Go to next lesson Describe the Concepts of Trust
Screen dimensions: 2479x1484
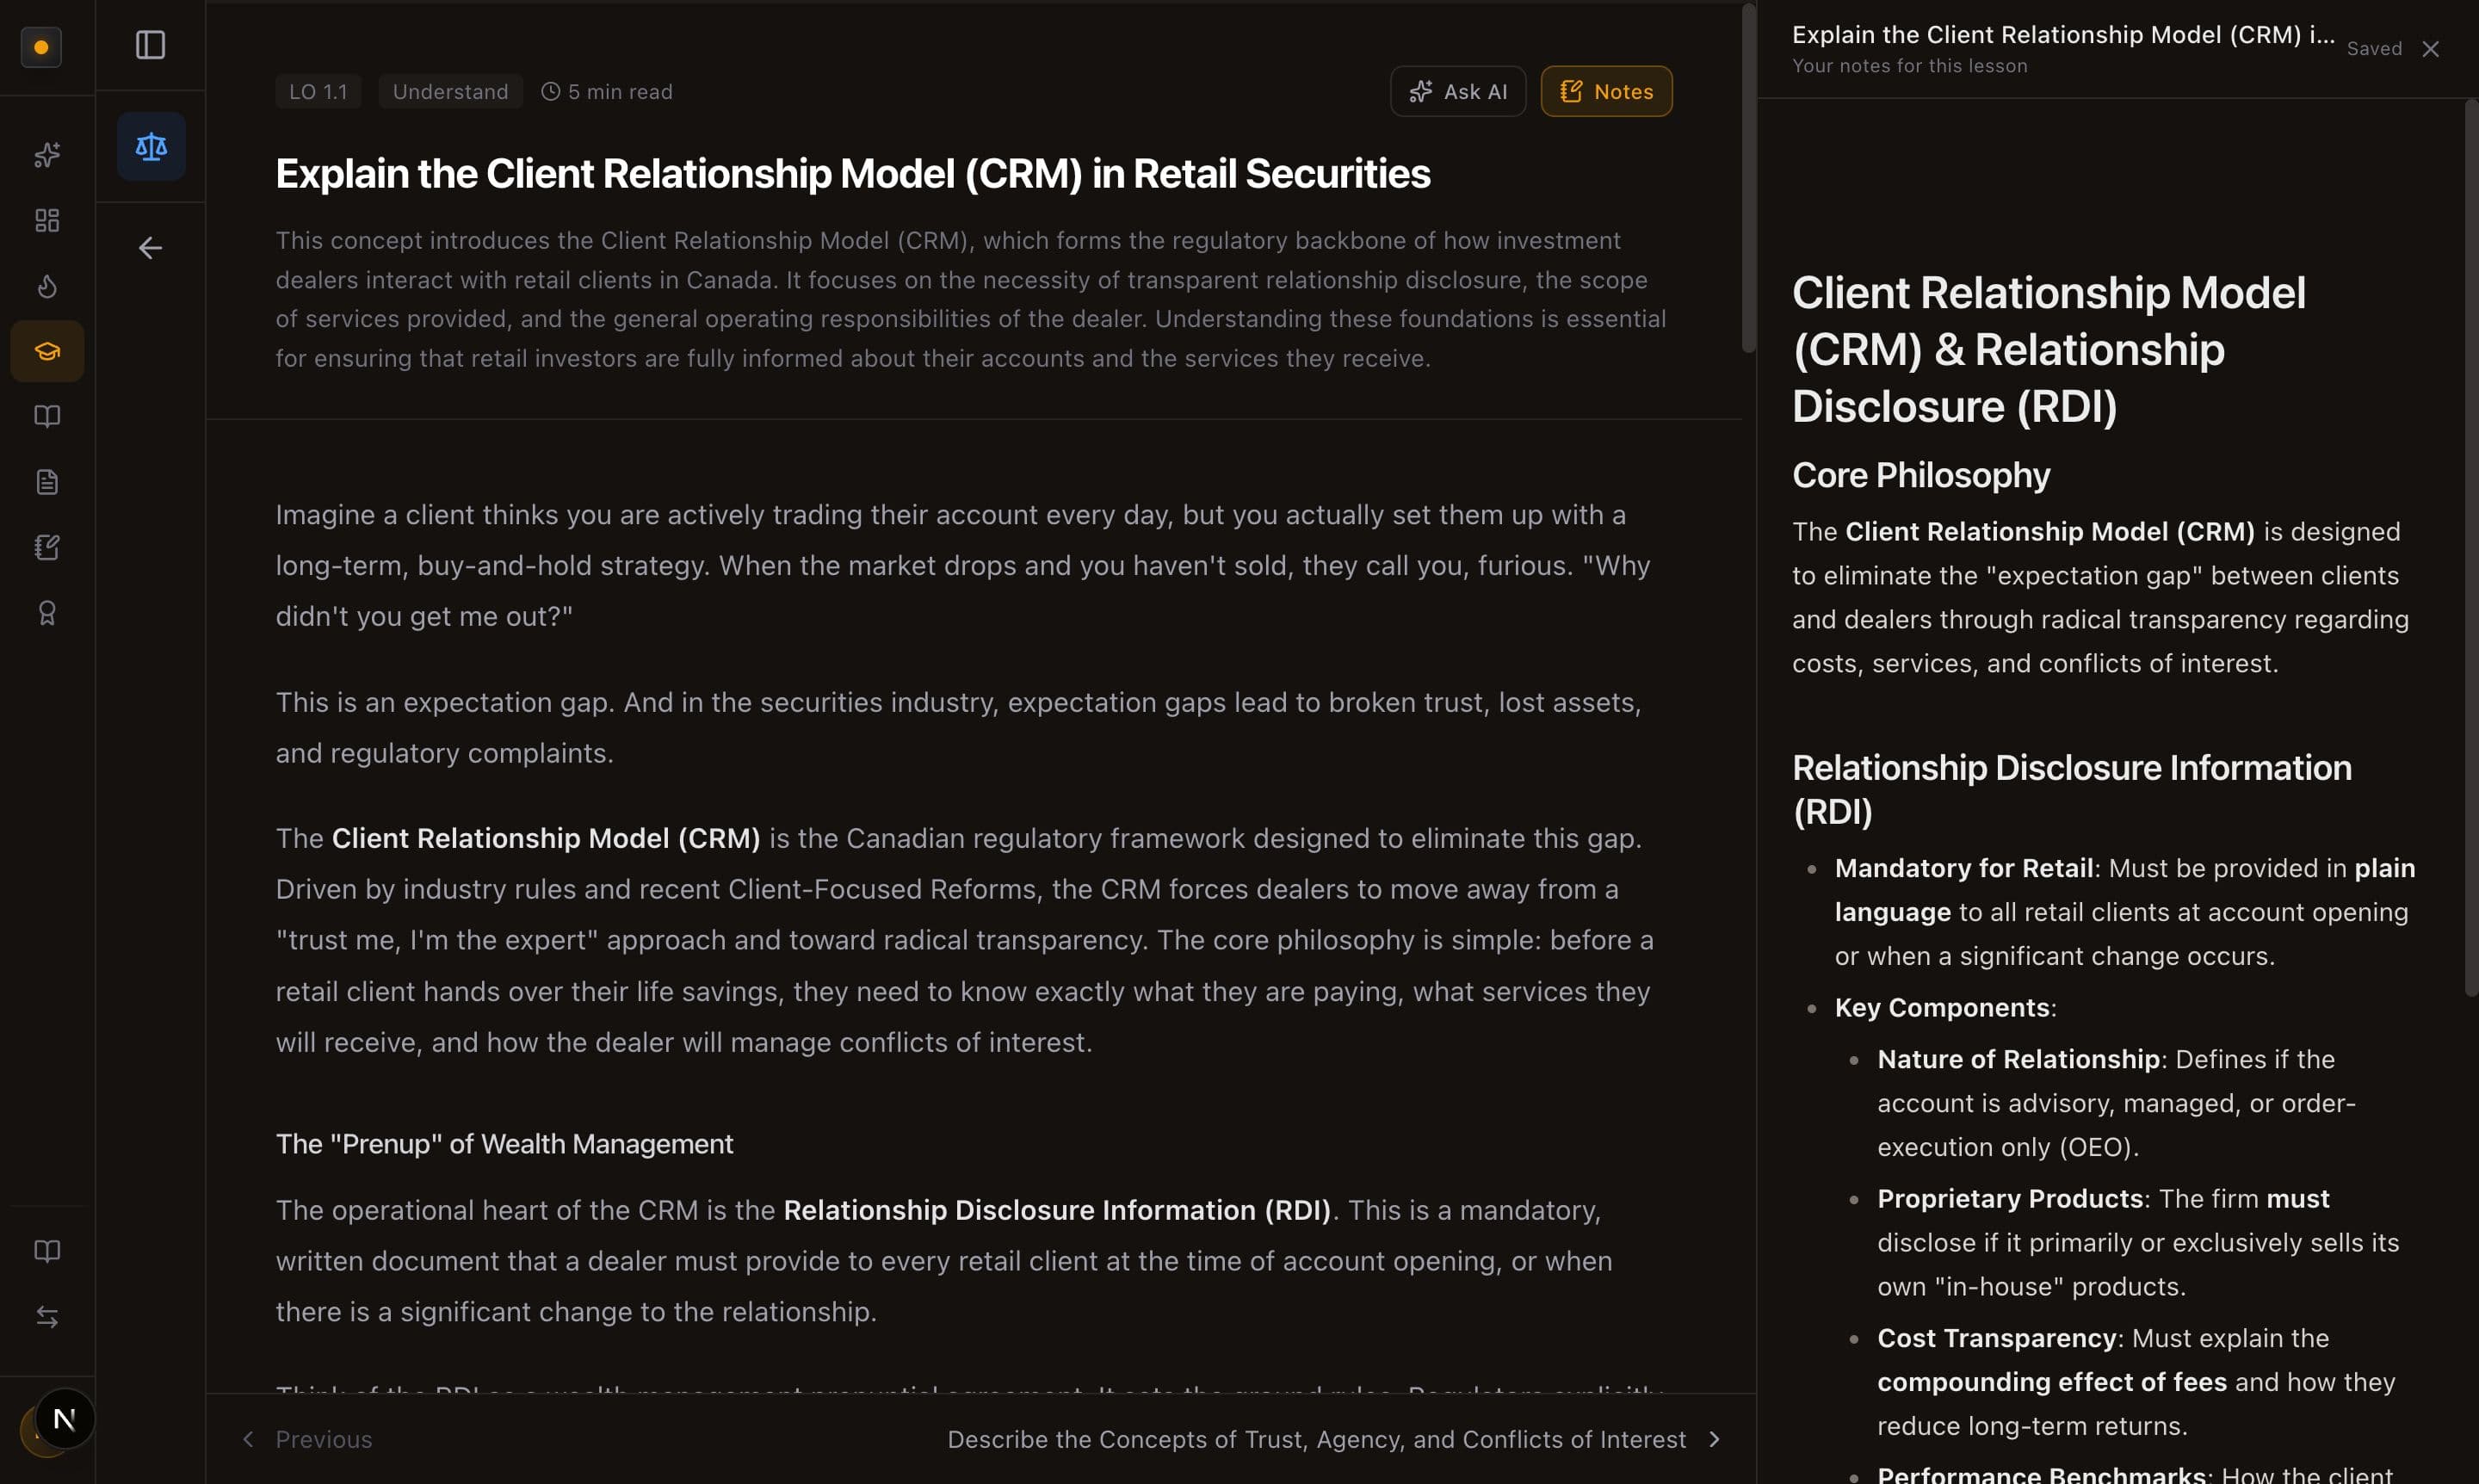(1316, 1439)
